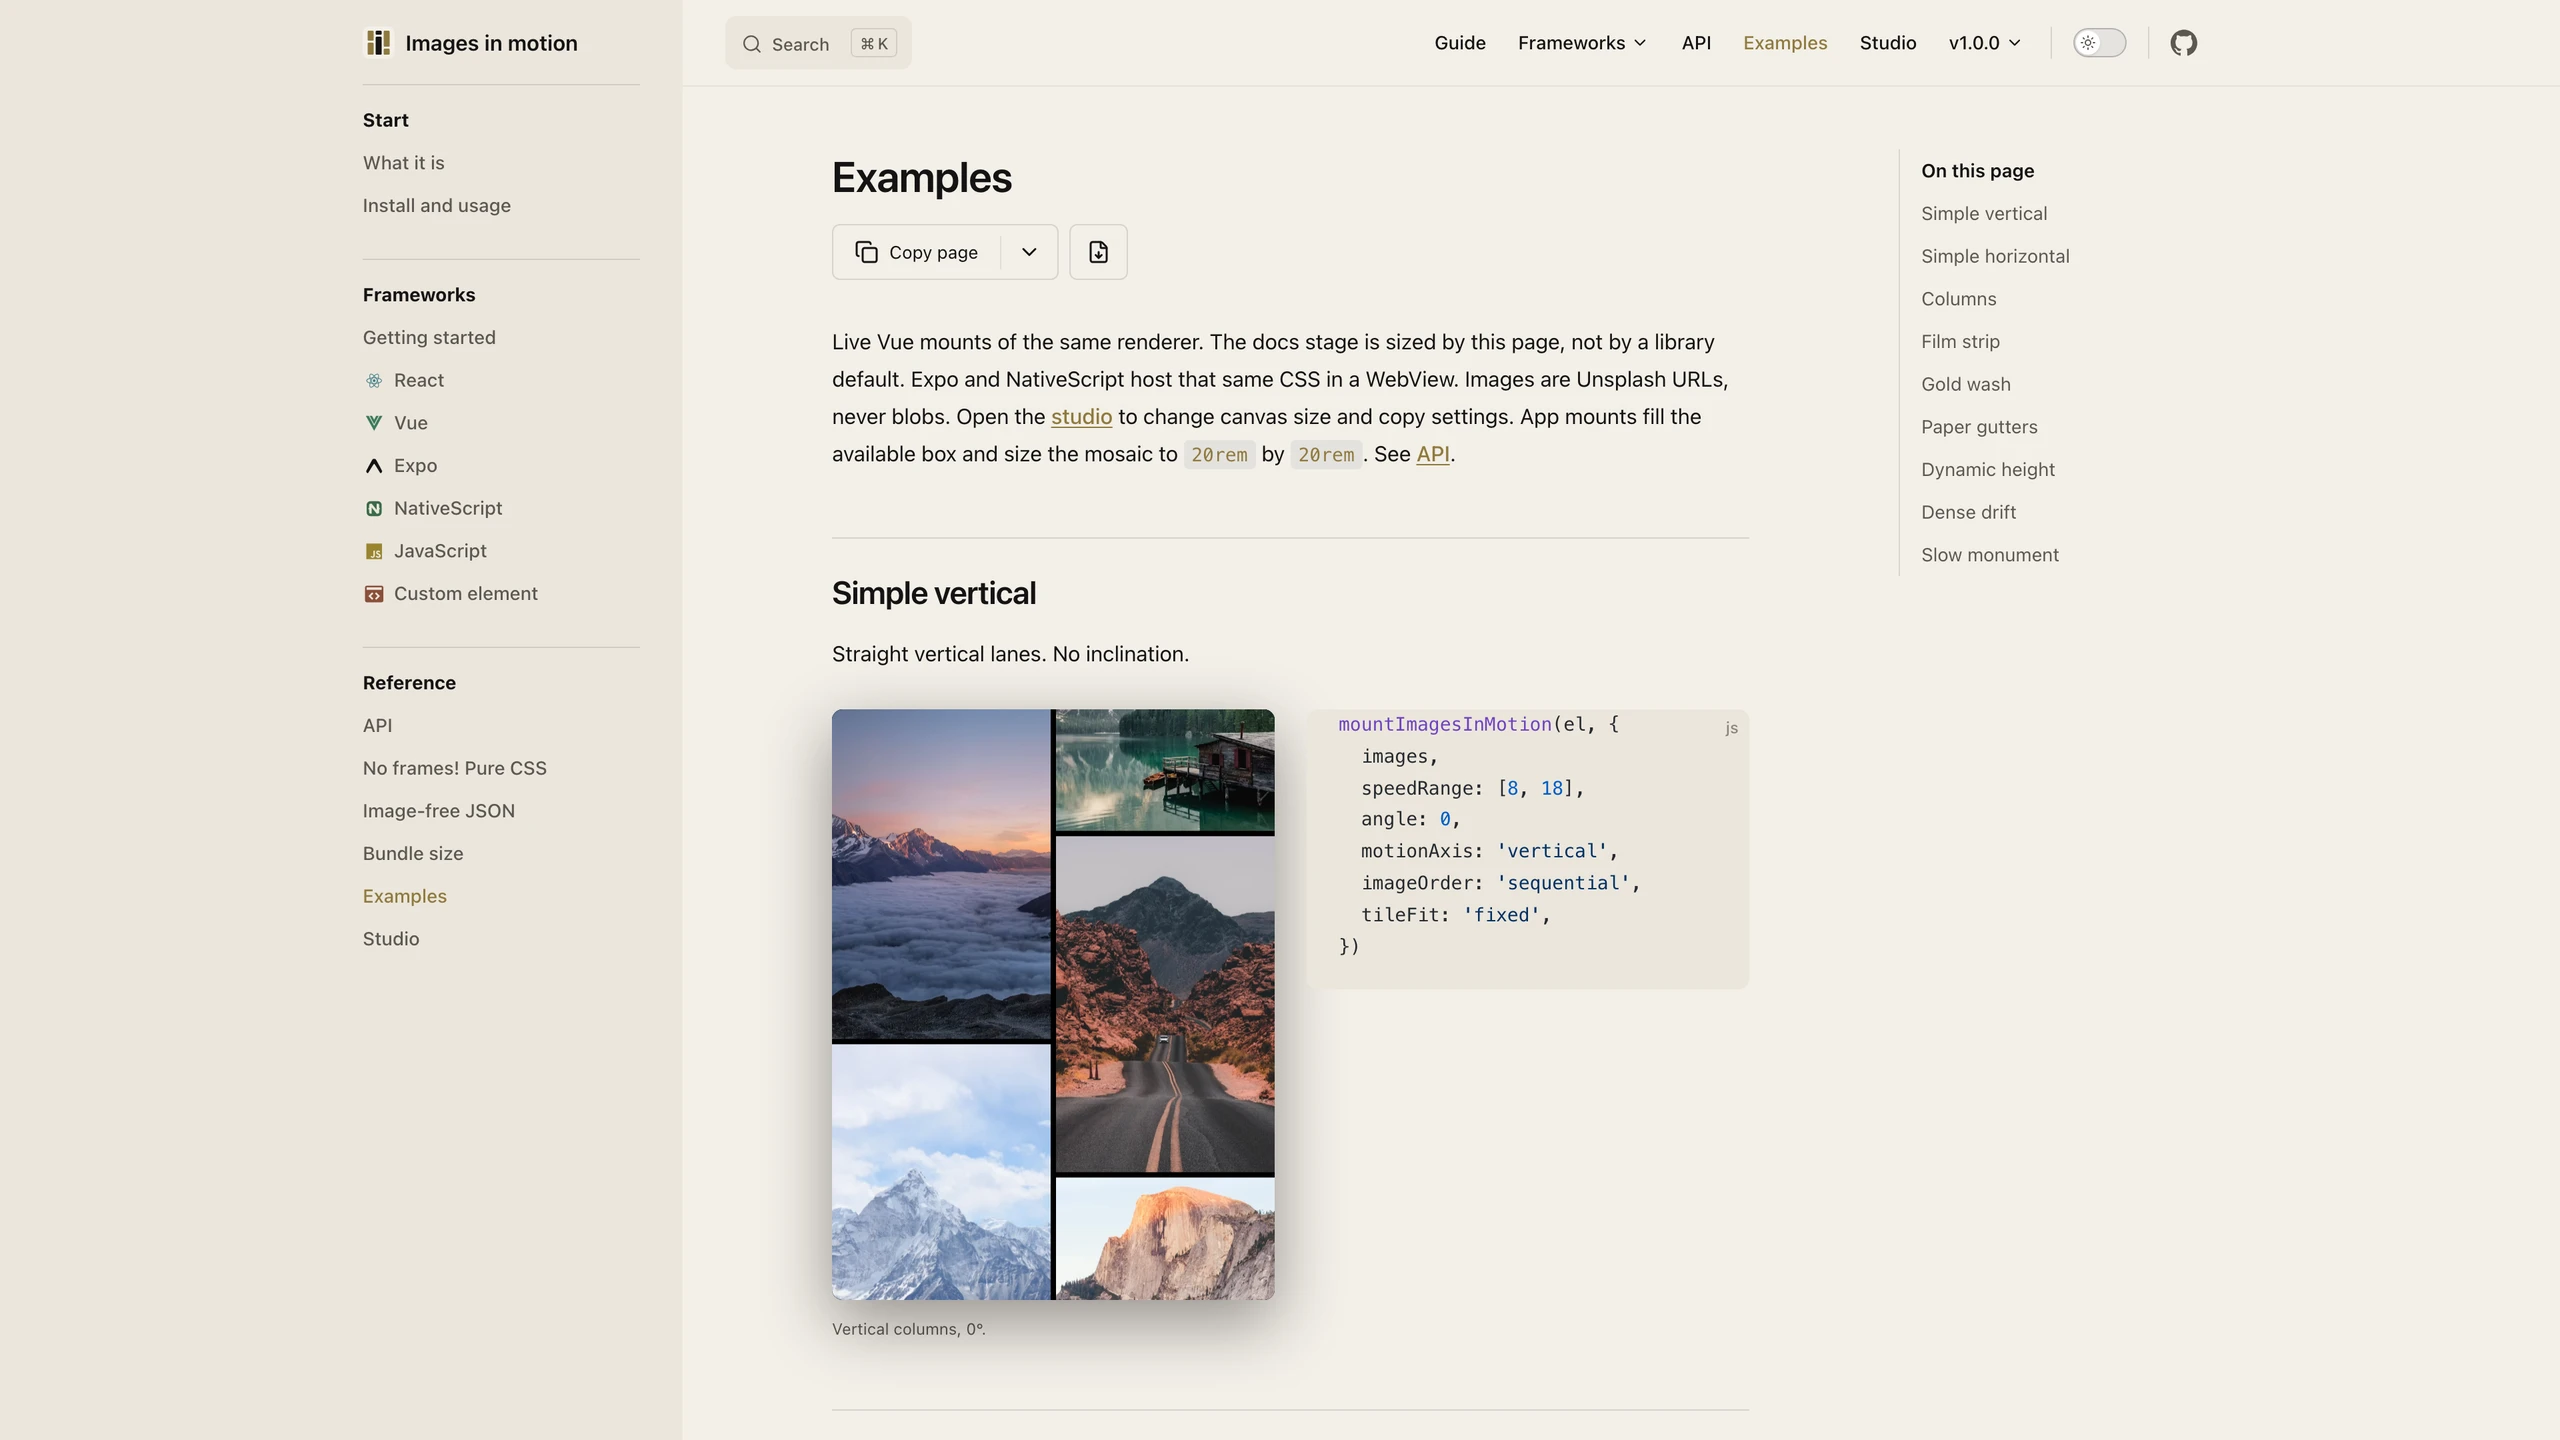Select Examples in sidebar Reference
Image resolution: width=2560 pixels, height=1440 pixels.
tap(404, 897)
